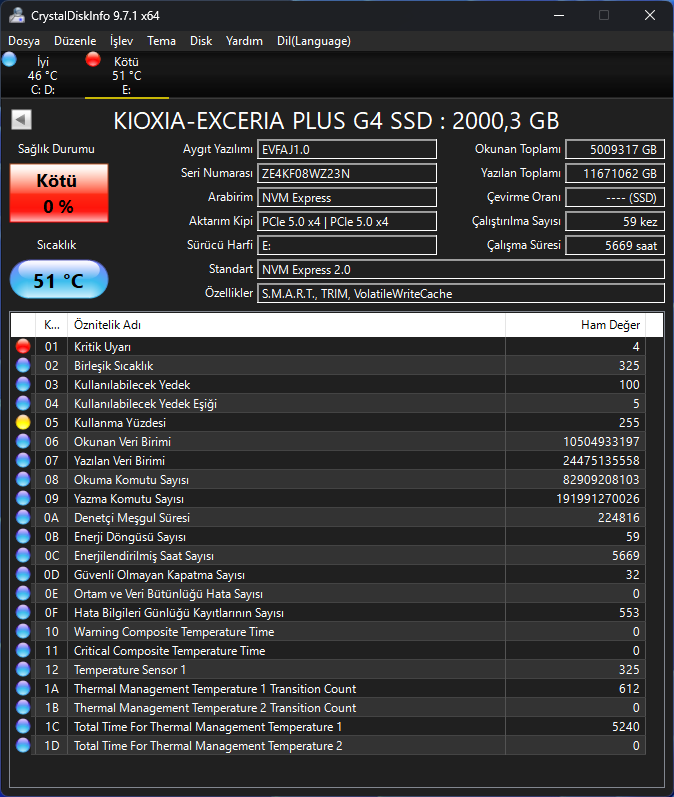Switch to the İyi 46 °C C: D: disk tab
674x797 pixels.
click(x=43, y=75)
